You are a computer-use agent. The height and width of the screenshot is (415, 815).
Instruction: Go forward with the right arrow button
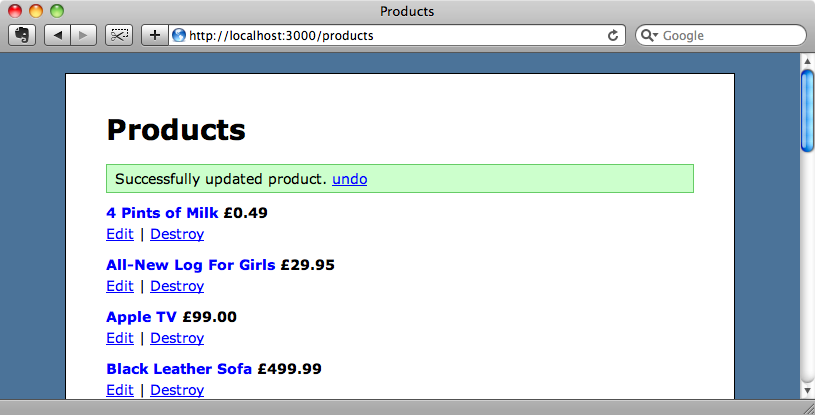(x=83, y=35)
